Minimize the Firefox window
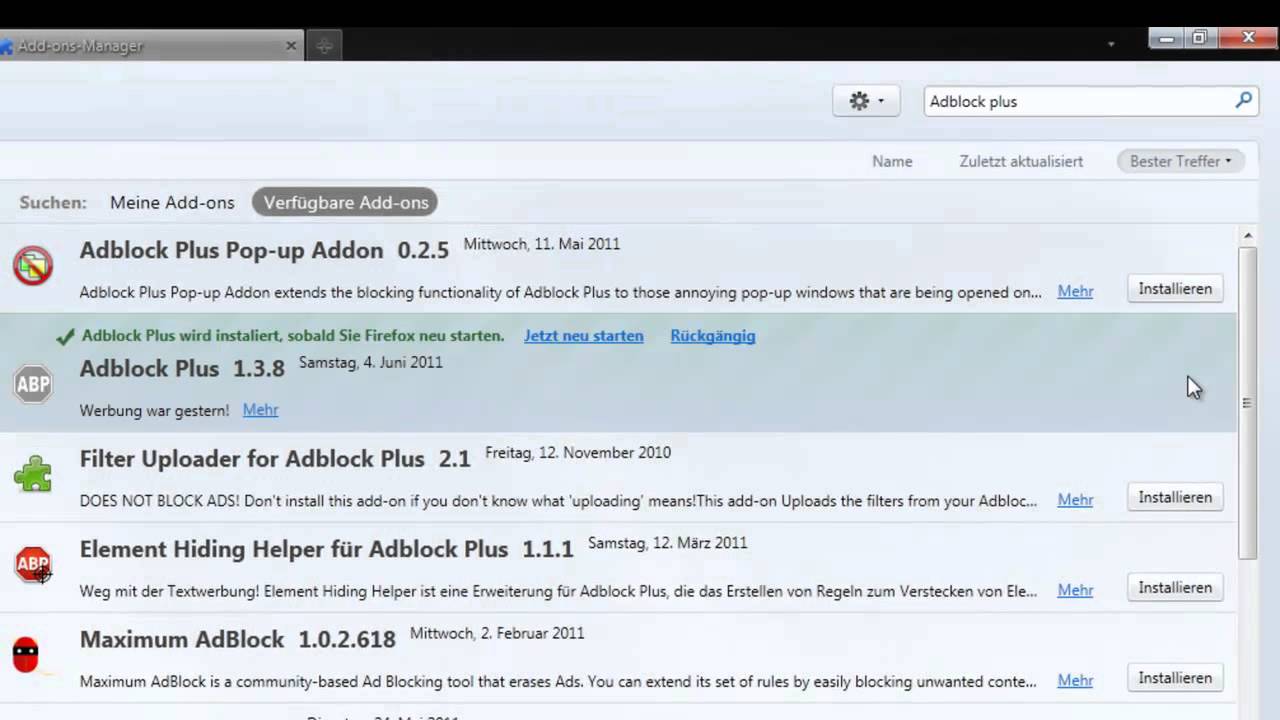The image size is (1280, 720). (1166, 38)
